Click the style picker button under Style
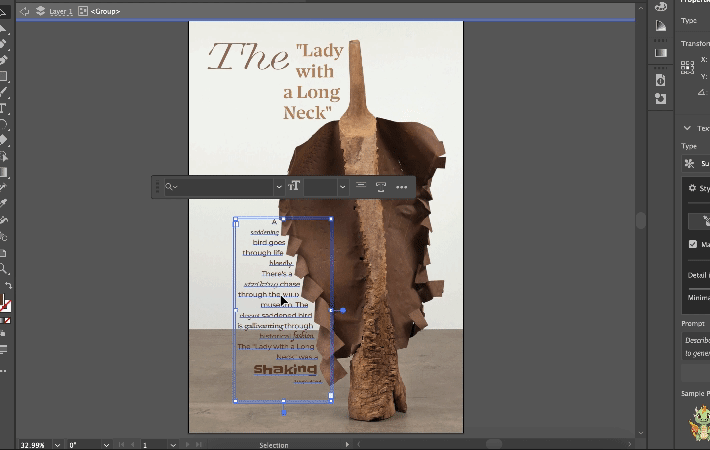The image size is (710, 450). tap(700, 221)
